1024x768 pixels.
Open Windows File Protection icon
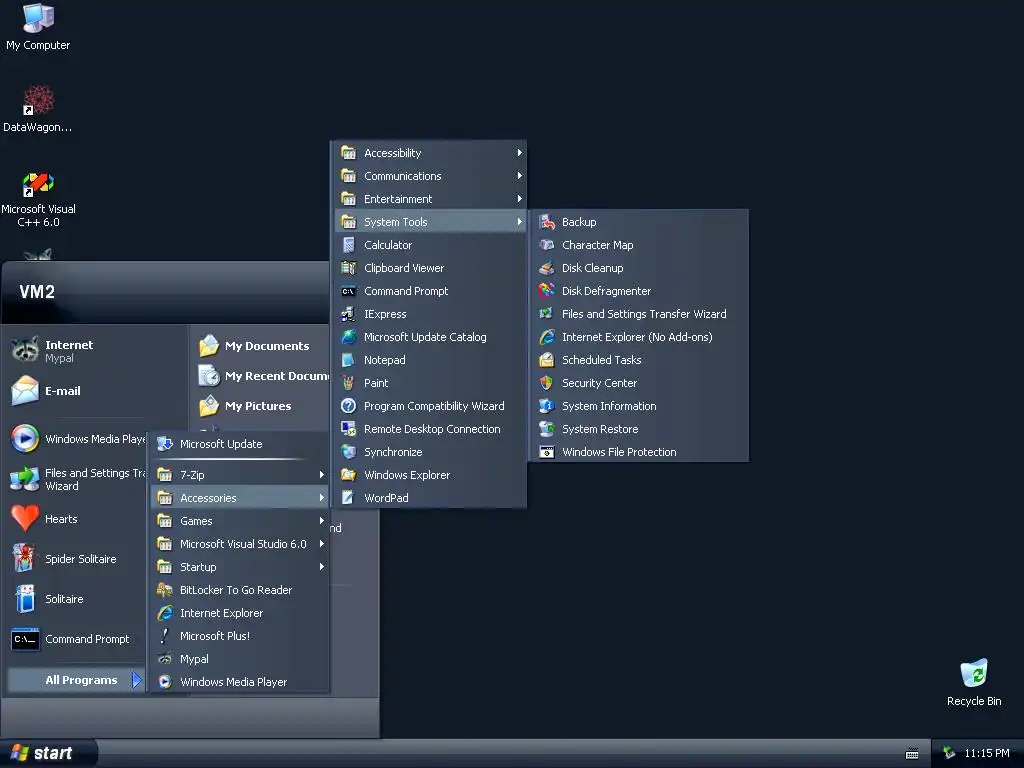(547, 452)
